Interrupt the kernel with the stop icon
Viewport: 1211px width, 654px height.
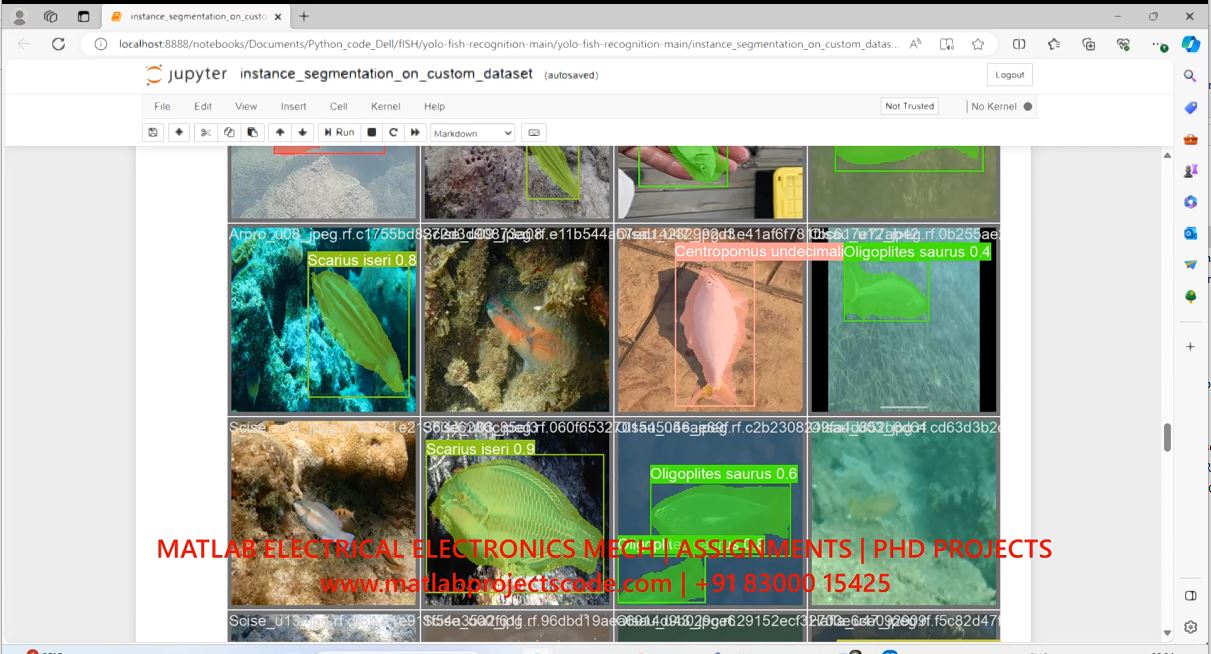[x=372, y=132]
